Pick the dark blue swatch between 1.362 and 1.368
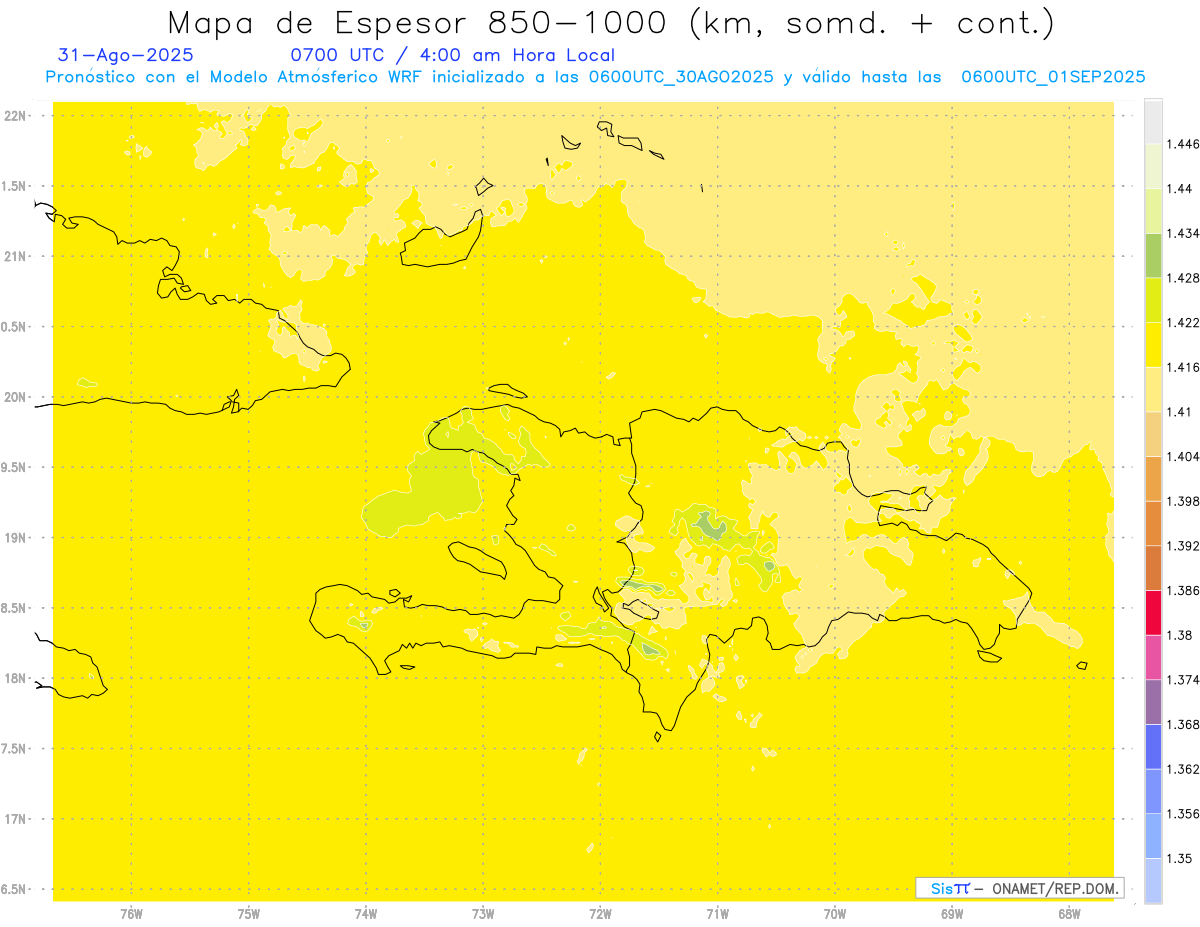Image resolution: width=1200 pixels, height=927 pixels. point(1153,746)
